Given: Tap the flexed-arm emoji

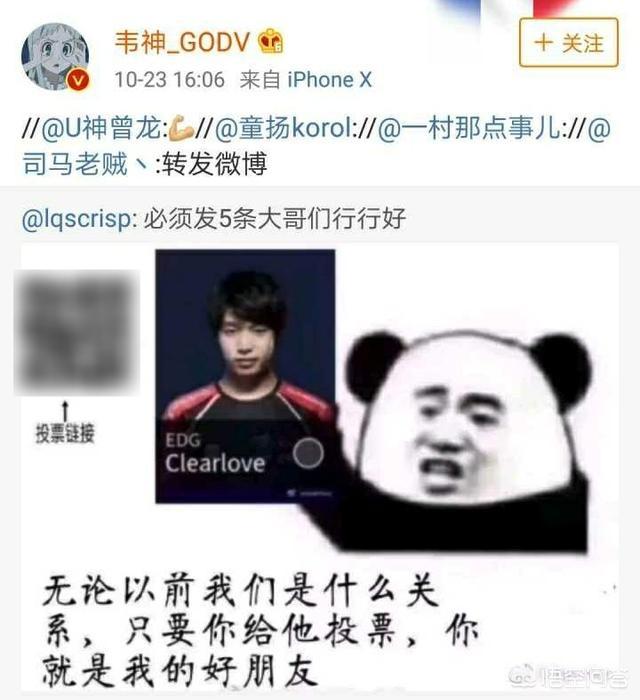Looking at the screenshot, I should (x=181, y=128).
